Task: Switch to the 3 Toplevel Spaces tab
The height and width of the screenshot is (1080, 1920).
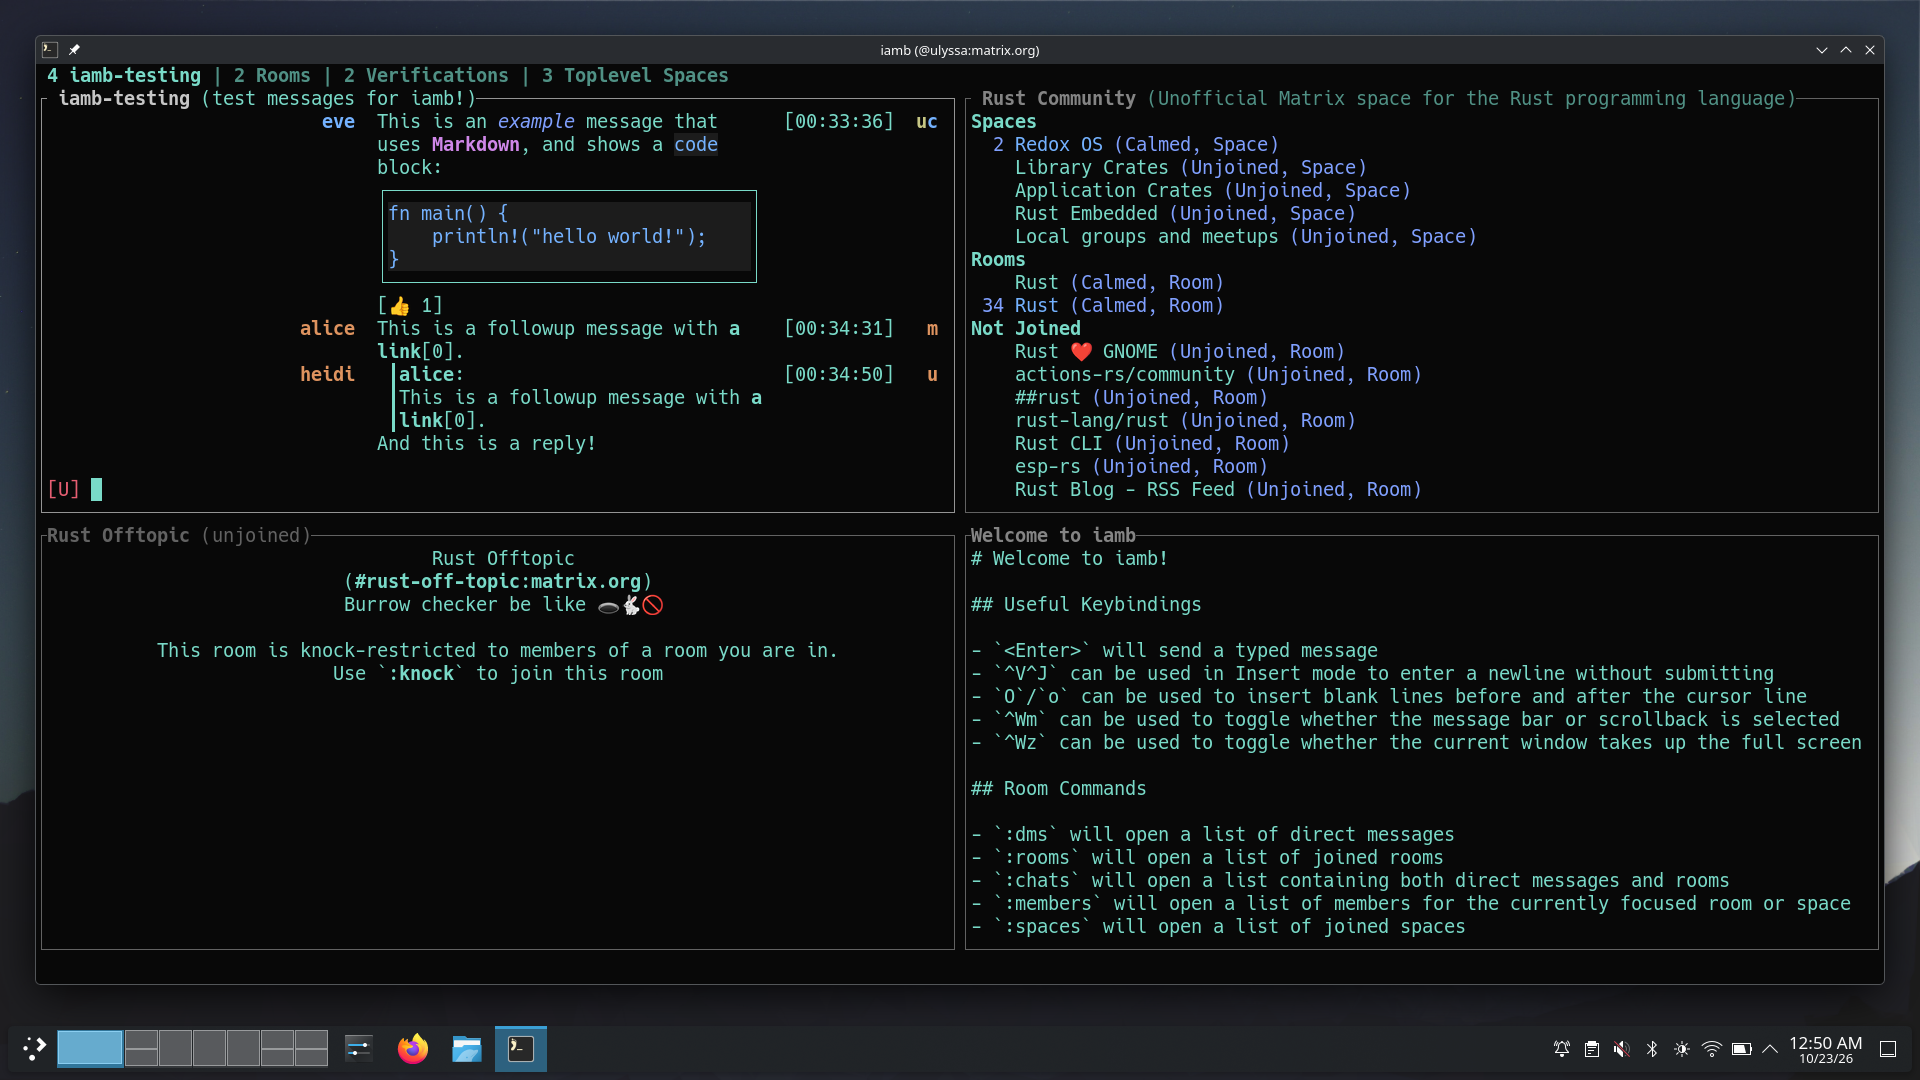Action: (635, 75)
